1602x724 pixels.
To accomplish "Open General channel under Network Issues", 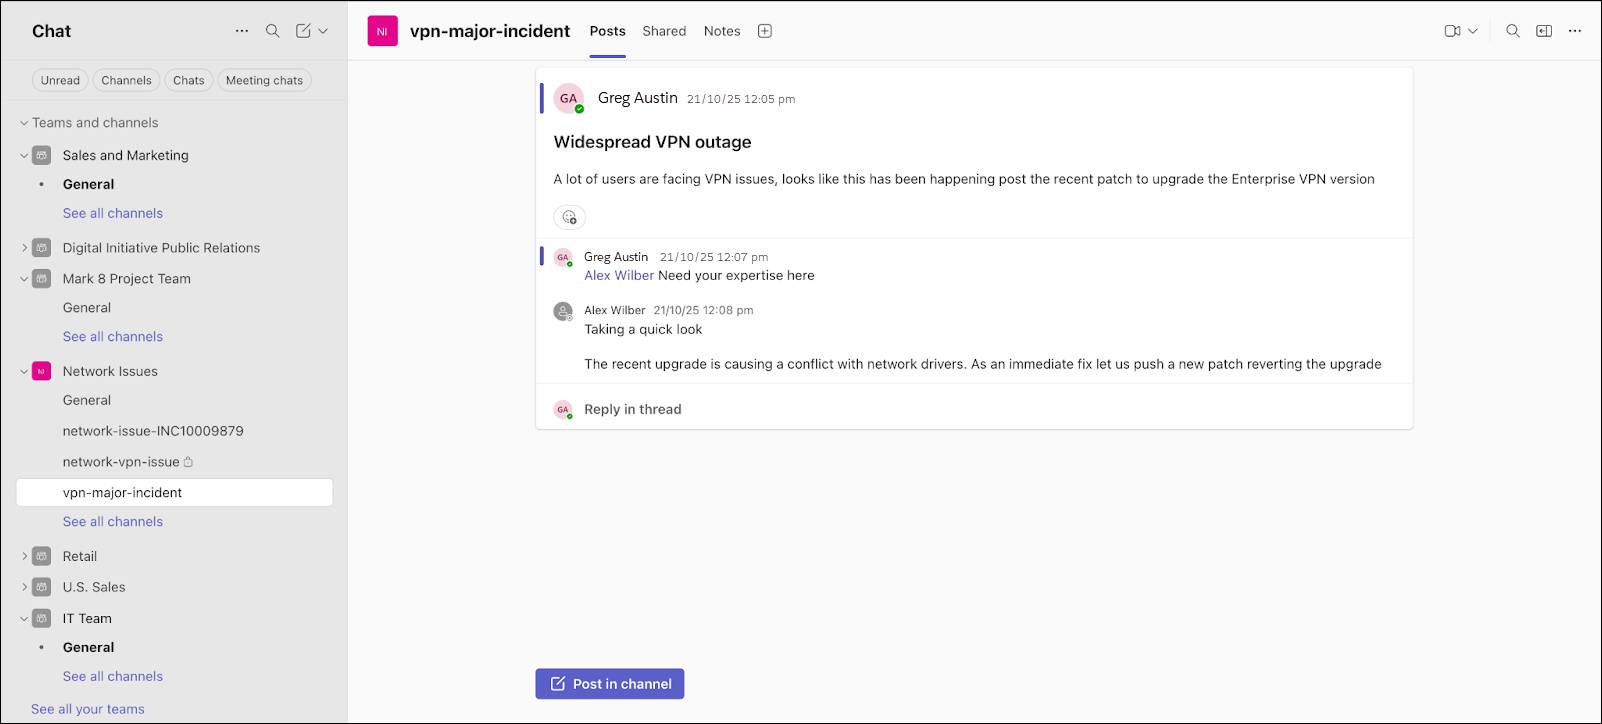I will [87, 400].
